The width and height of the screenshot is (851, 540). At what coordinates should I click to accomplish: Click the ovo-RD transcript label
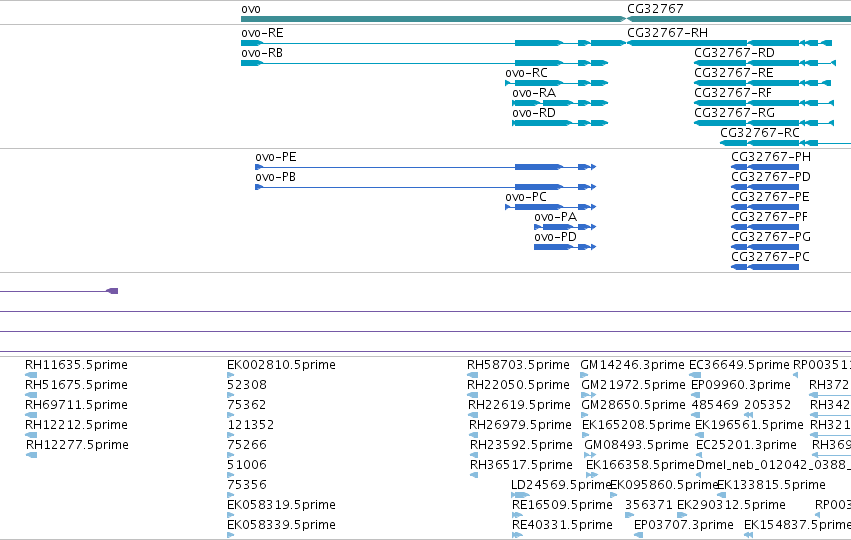[534, 113]
